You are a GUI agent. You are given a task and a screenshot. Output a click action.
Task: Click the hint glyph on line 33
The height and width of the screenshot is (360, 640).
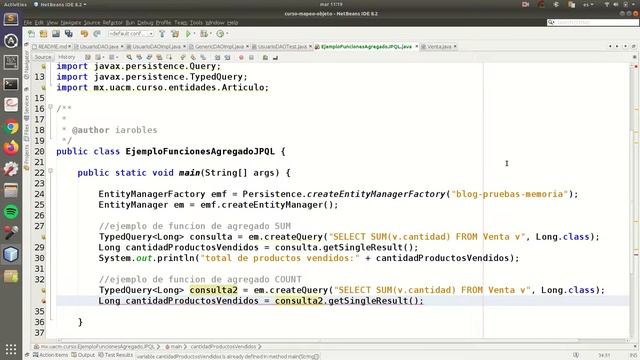tap(43, 291)
